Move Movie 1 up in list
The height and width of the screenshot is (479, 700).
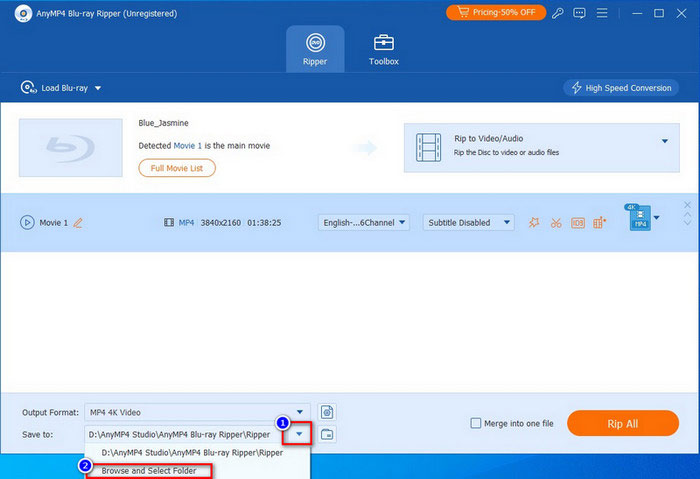click(x=688, y=215)
